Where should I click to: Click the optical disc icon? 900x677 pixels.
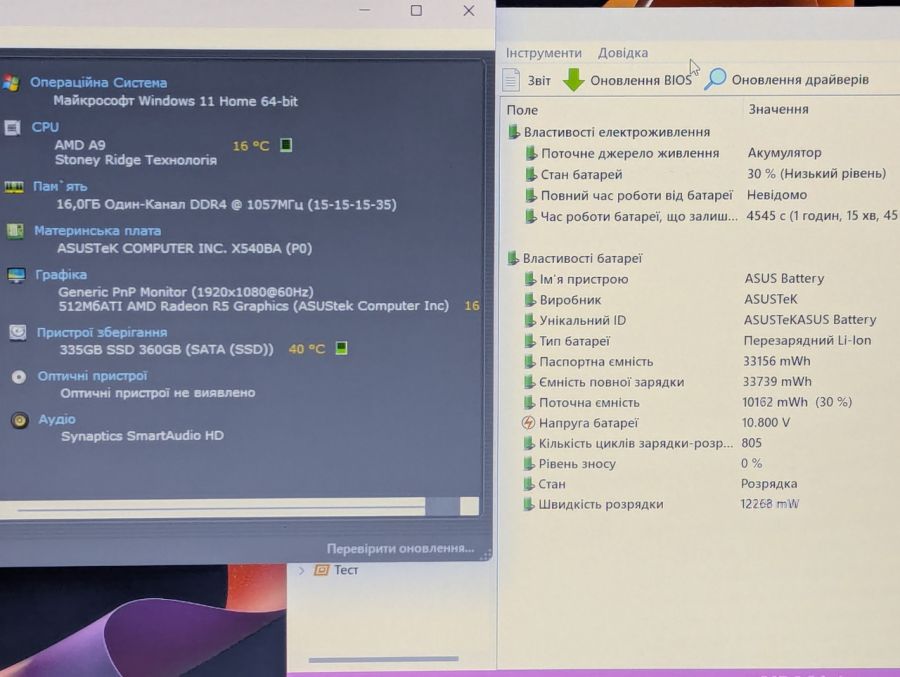[x=19, y=377]
